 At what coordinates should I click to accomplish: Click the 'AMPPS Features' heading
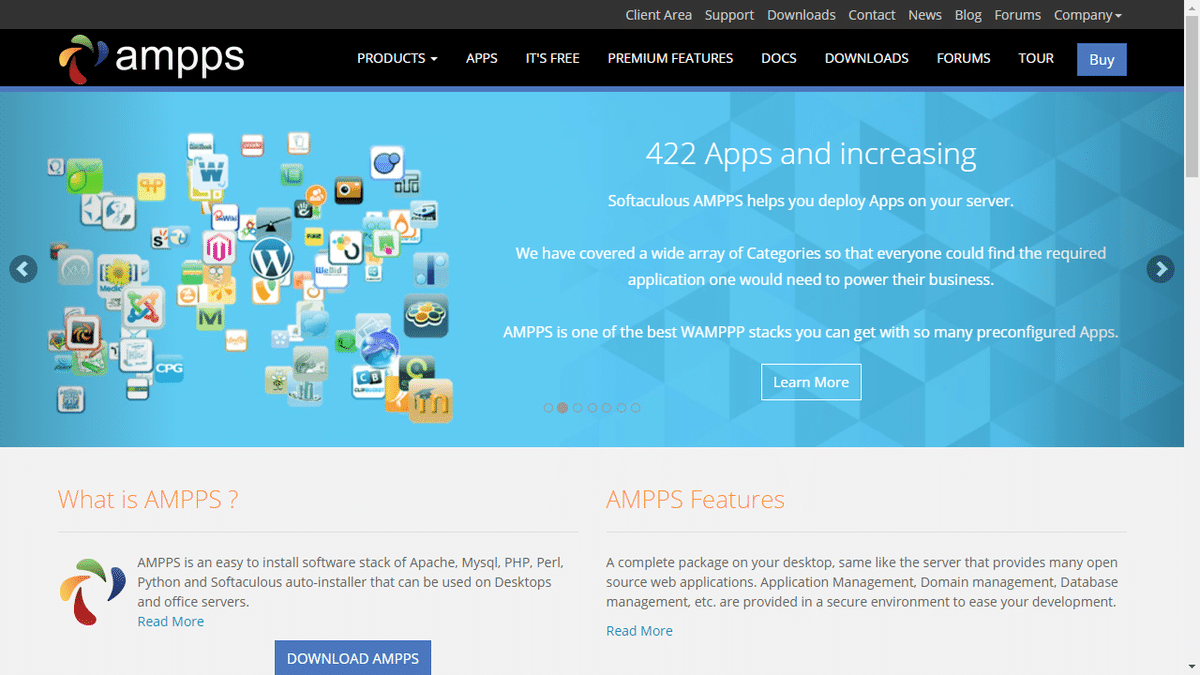point(695,499)
